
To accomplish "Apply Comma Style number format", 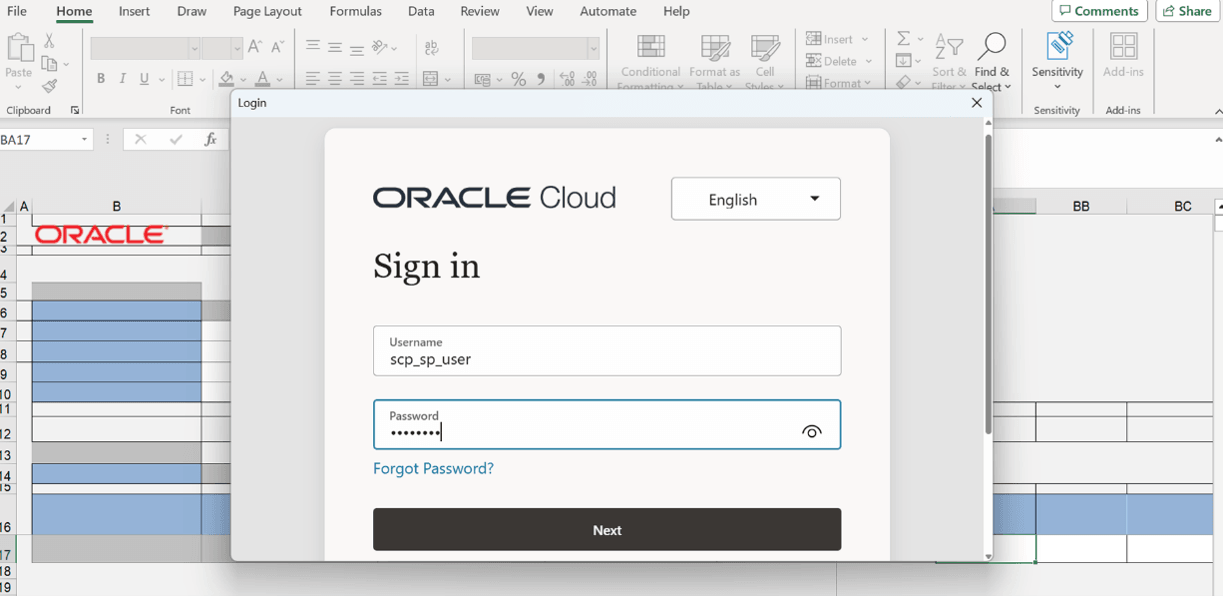I will pyautogui.click(x=541, y=79).
